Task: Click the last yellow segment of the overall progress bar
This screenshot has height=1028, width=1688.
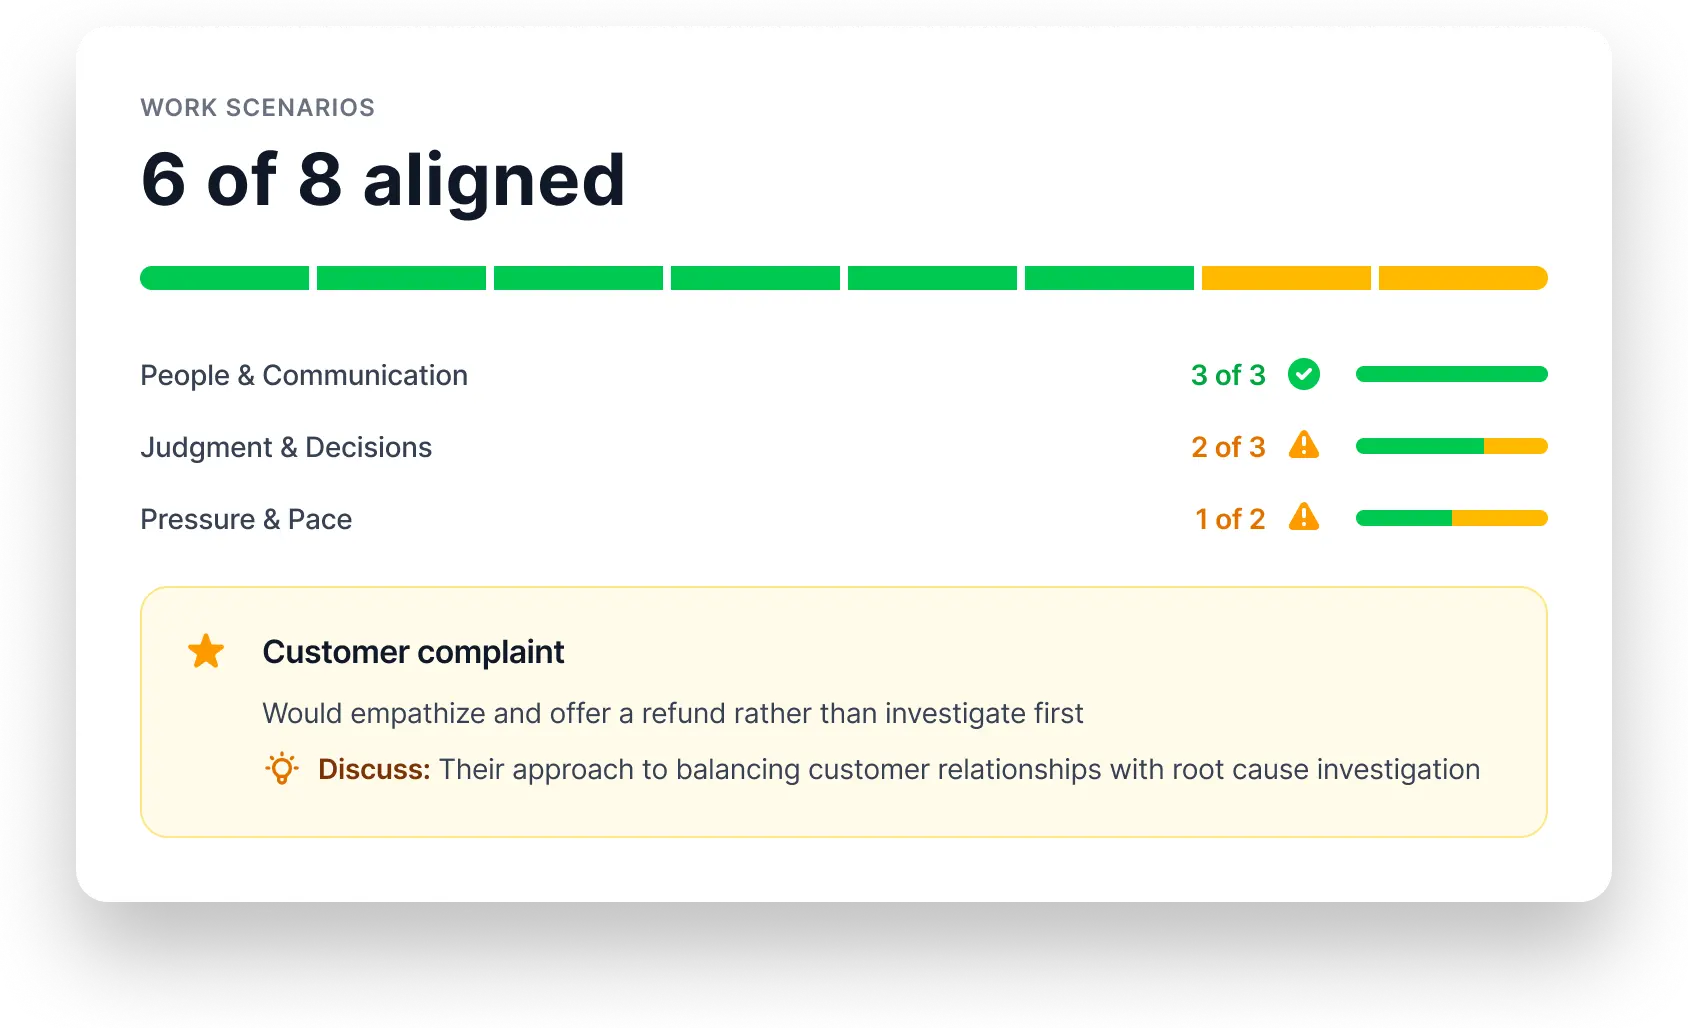Action: pos(1462,277)
